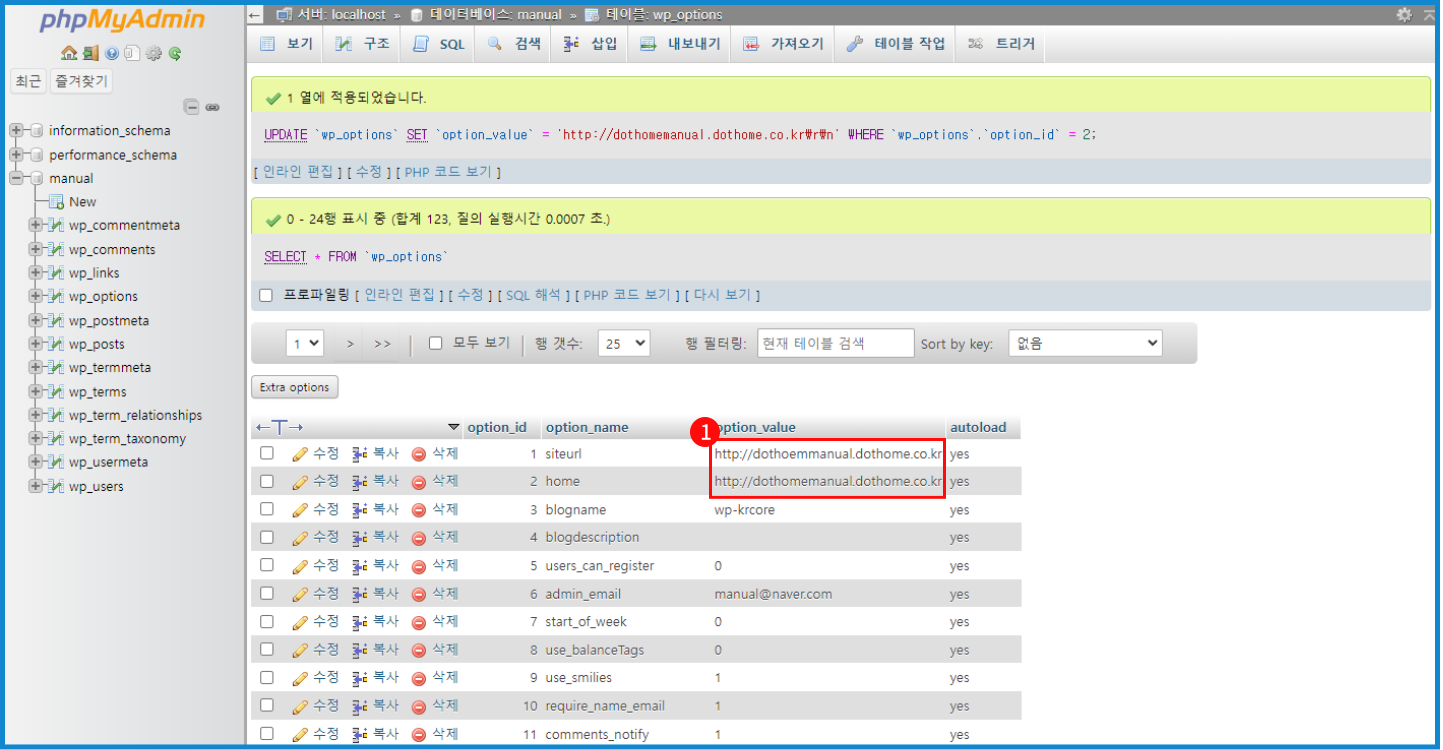Tick the 모두 보기 checkbox
This screenshot has width=1443, height=750.
435,343
